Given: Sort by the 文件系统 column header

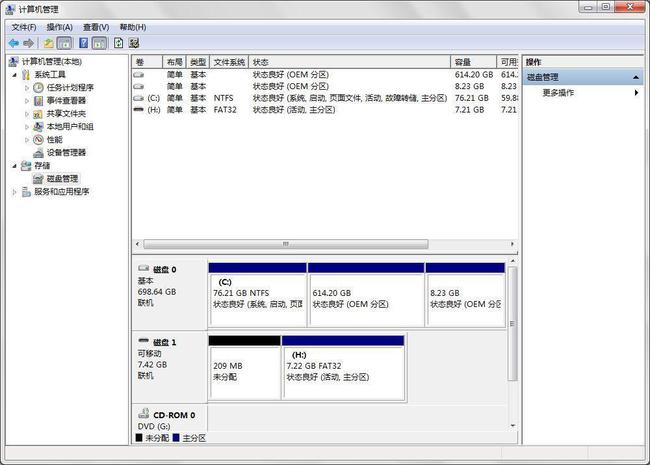Looking at the screenshot, I should pyautogui.click(x=229, y=62).
